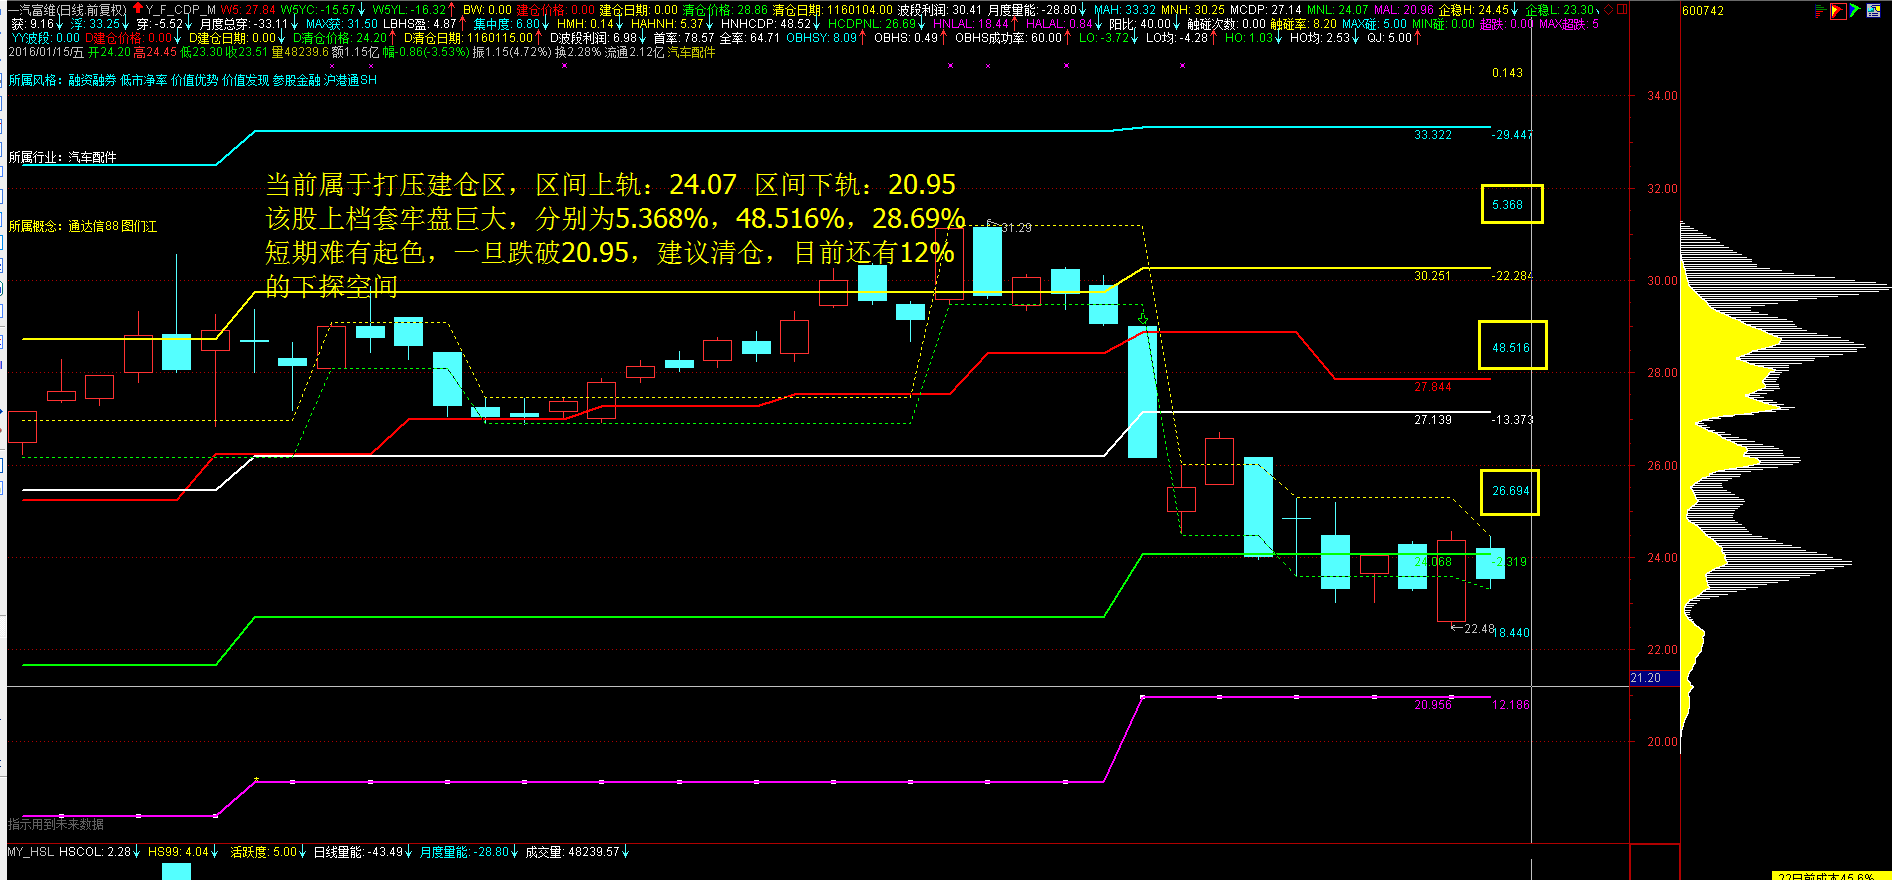Image resolution: width=1892 pixels, height=880 pixels.
Task: Click the 图们江 concept tag
Action: (139, 226)
